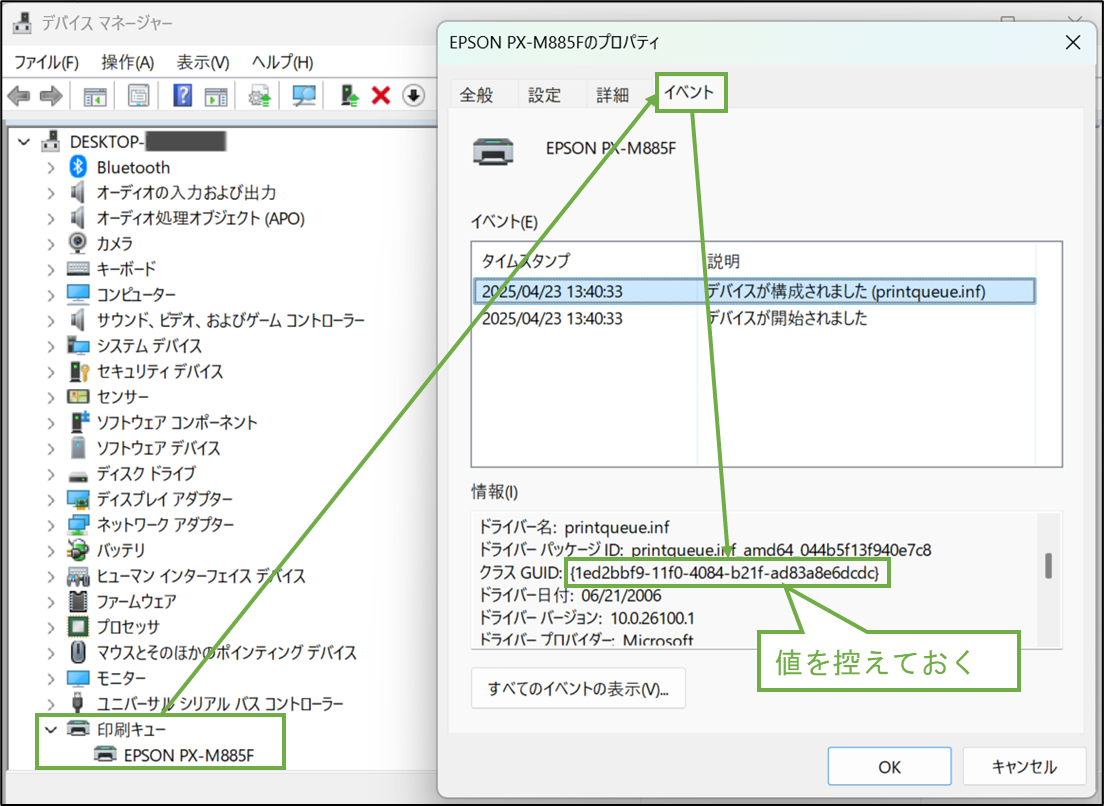Click the red X Uninstall device icon
This screenshot has height=806, width=1104.
click(x=381, y=96)
